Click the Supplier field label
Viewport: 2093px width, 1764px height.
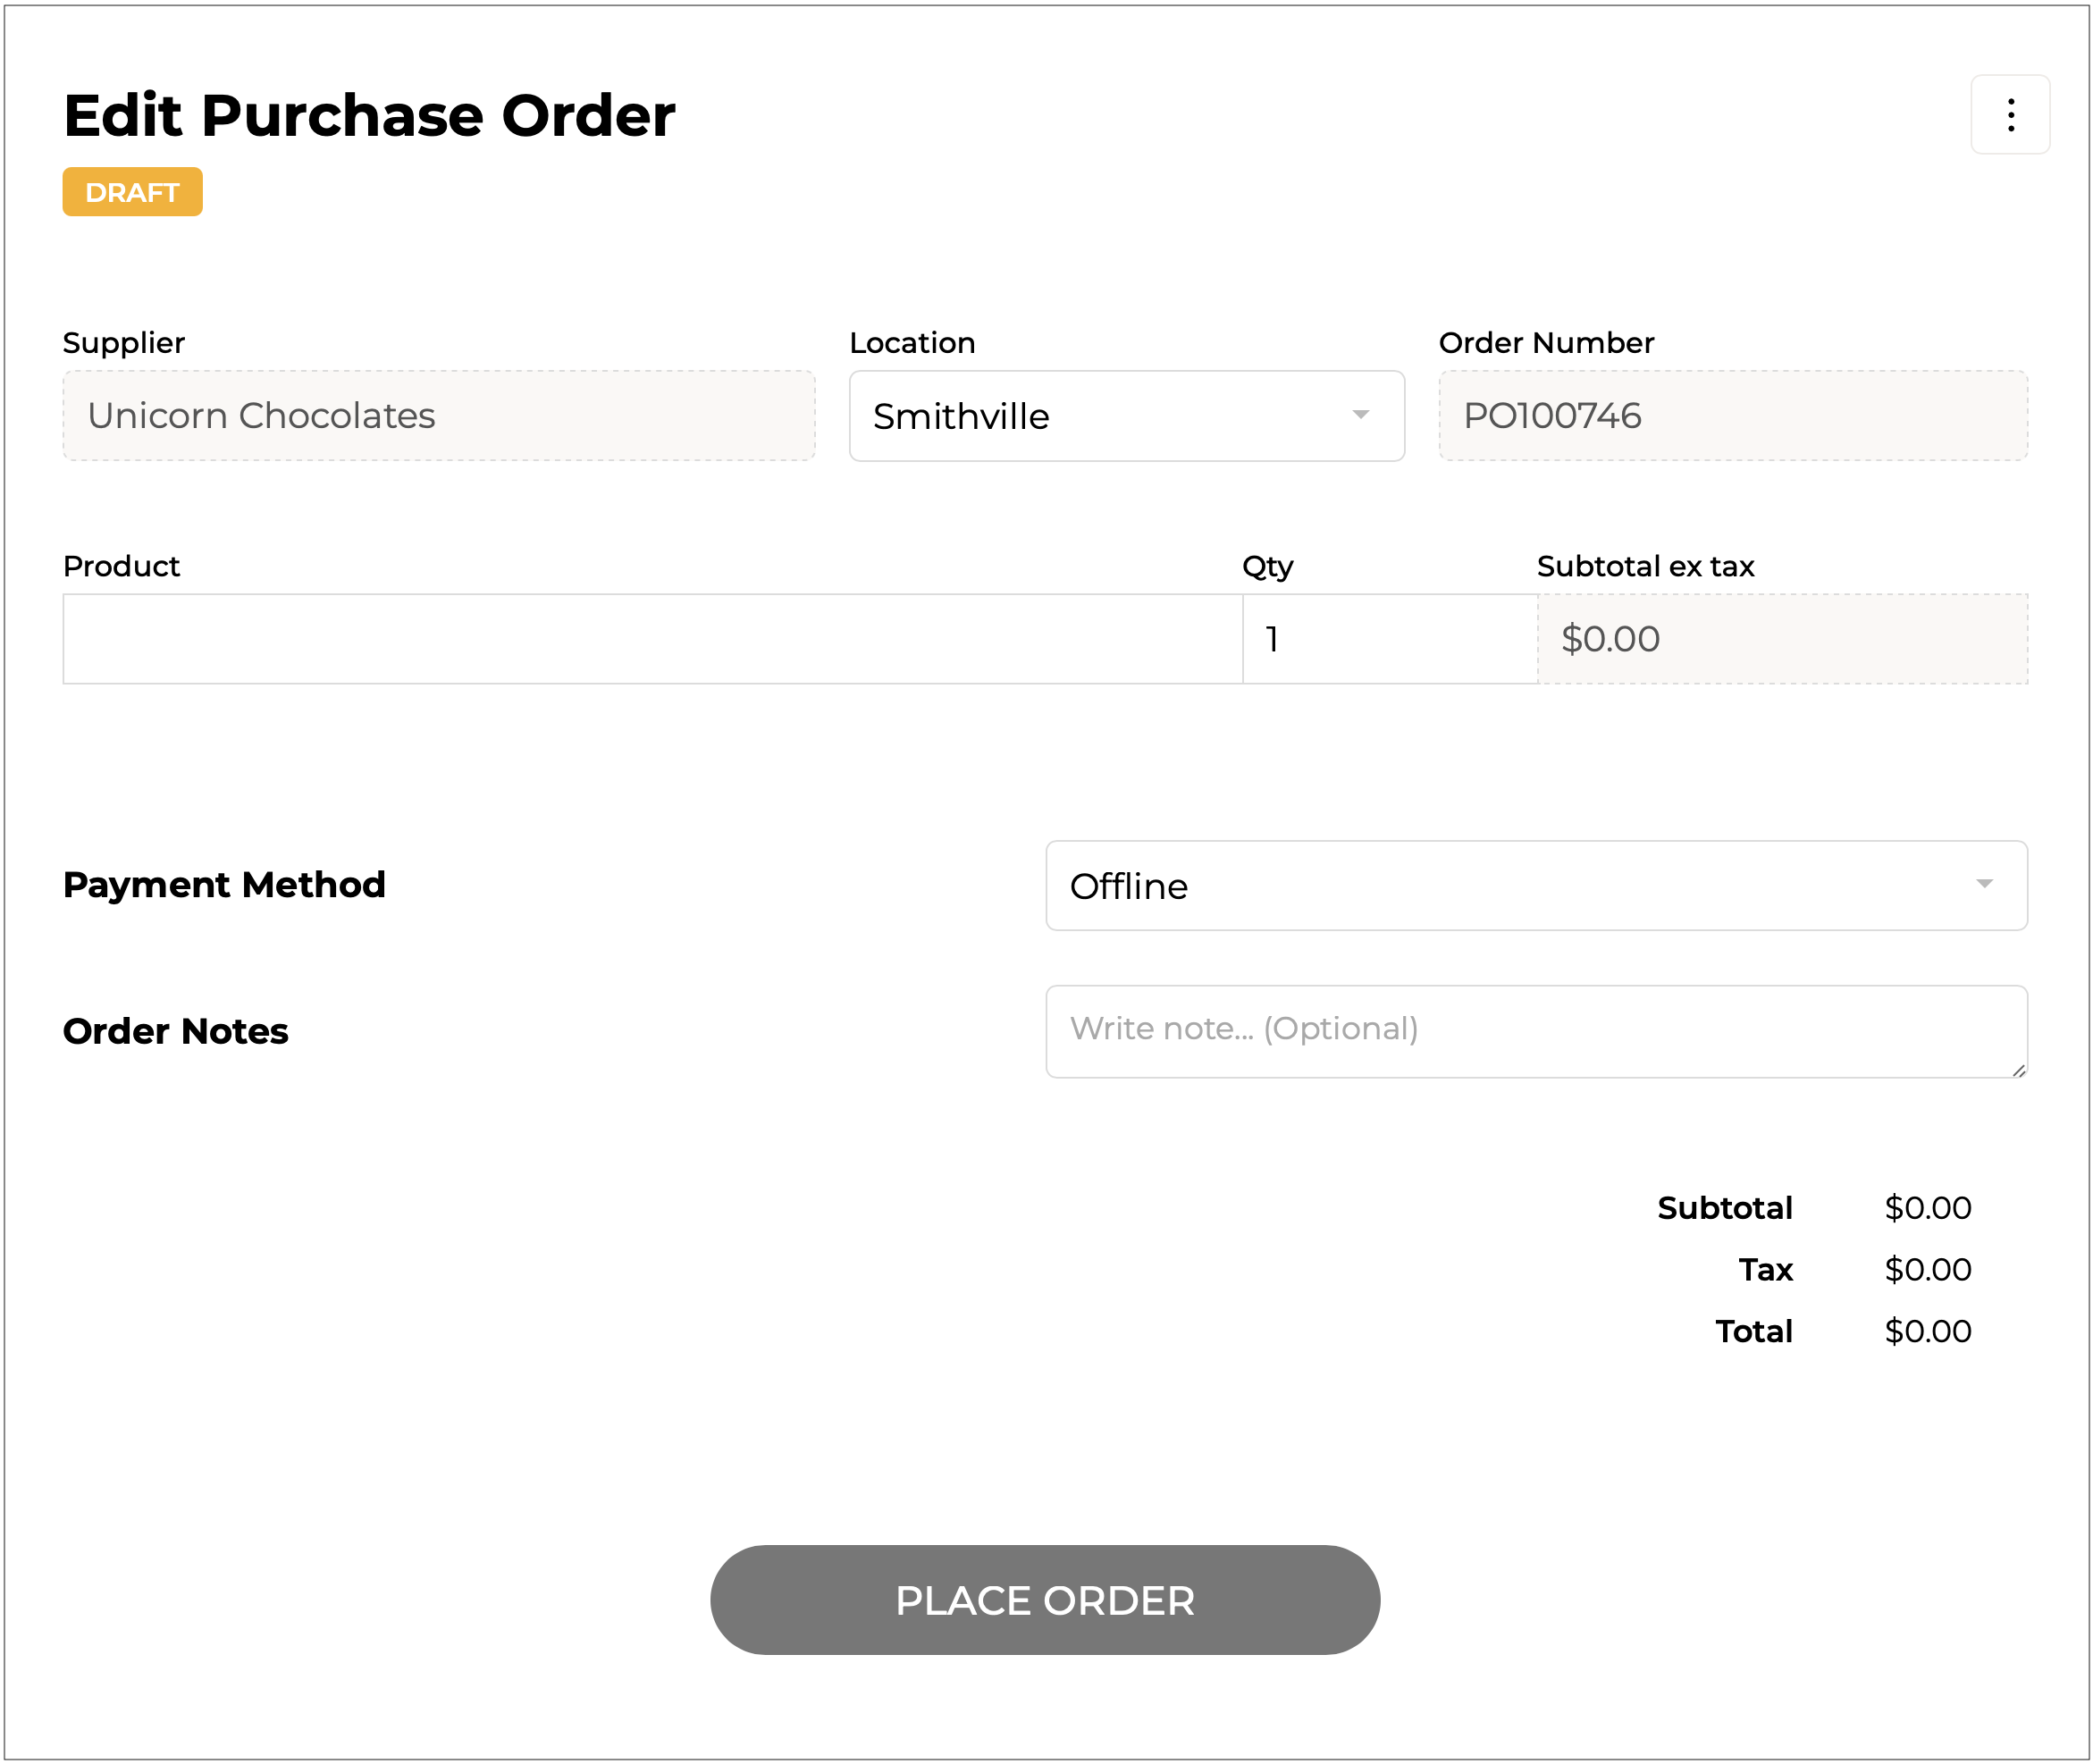123,343
